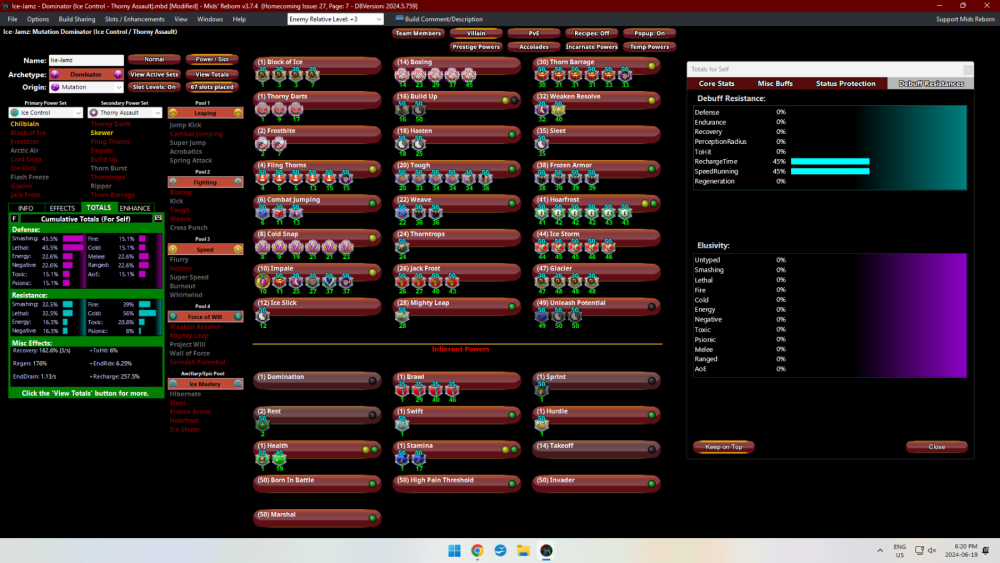Click Brawl's level 46 enhancement slot
Image resolution: width=1000 pixels, height=563 pixels.
(452, 389)
